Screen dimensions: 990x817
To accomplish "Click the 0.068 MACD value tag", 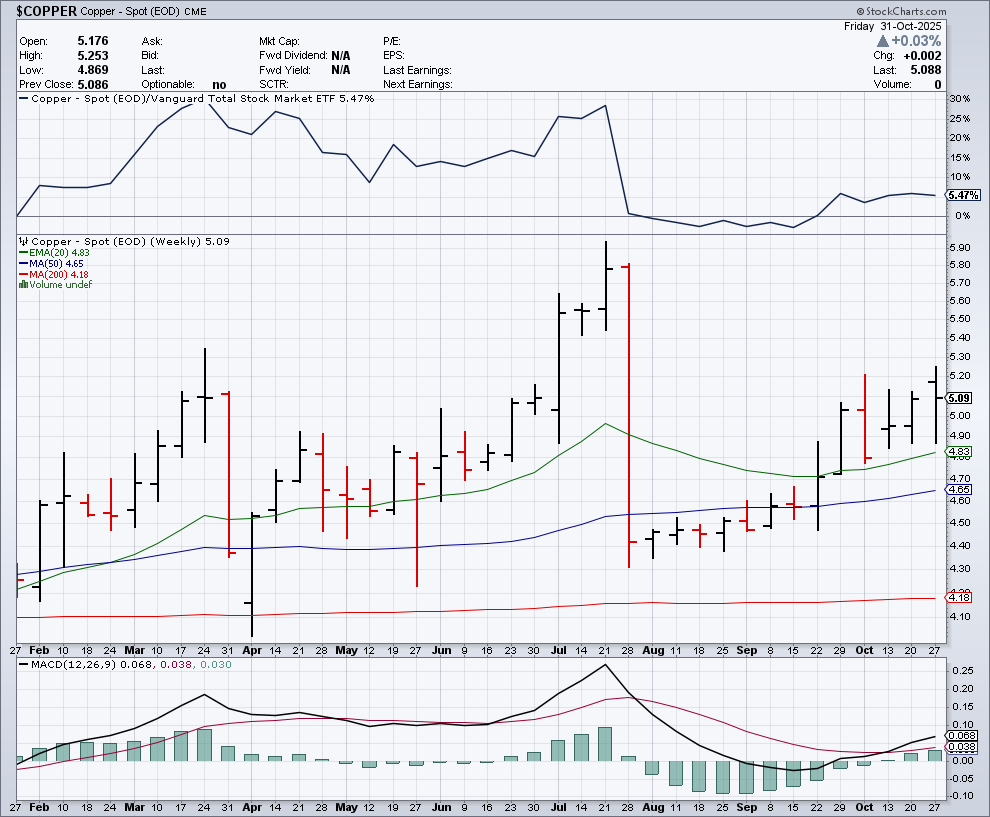I will point(958,736).
